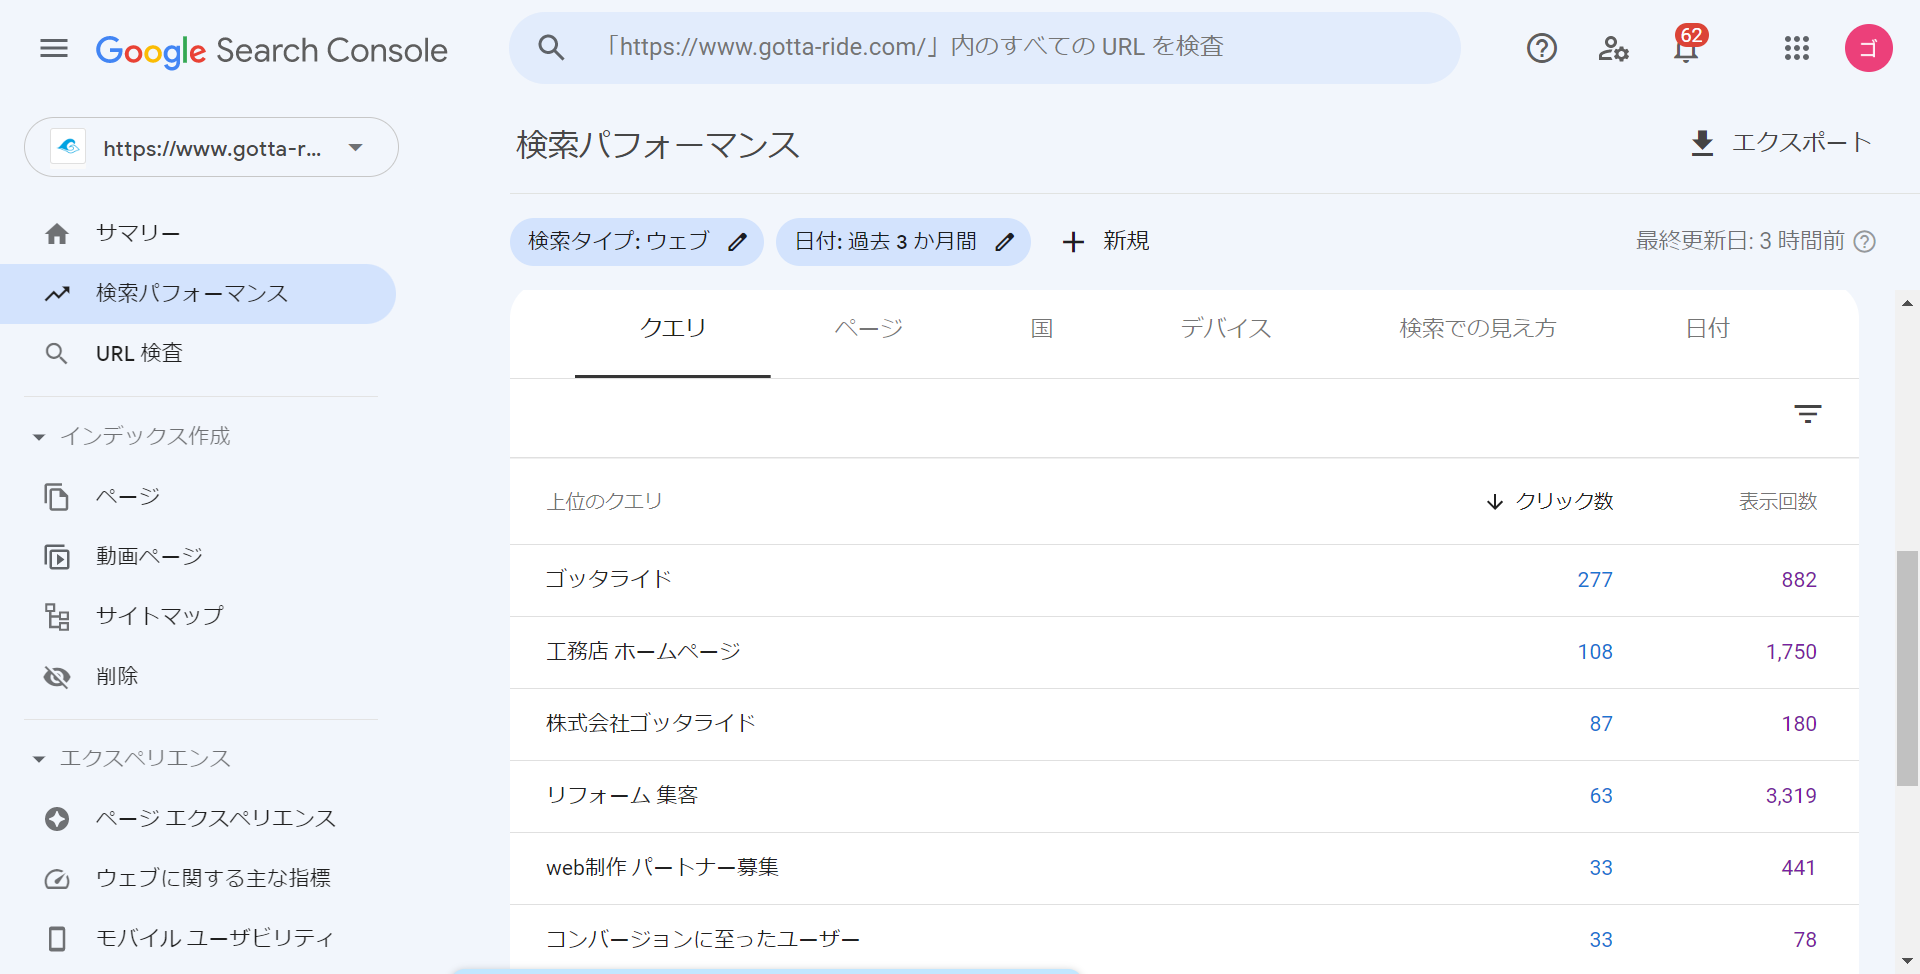
Task: Select the 株式会社ゴッタライド query row
Action: (x=1184, y=724)
